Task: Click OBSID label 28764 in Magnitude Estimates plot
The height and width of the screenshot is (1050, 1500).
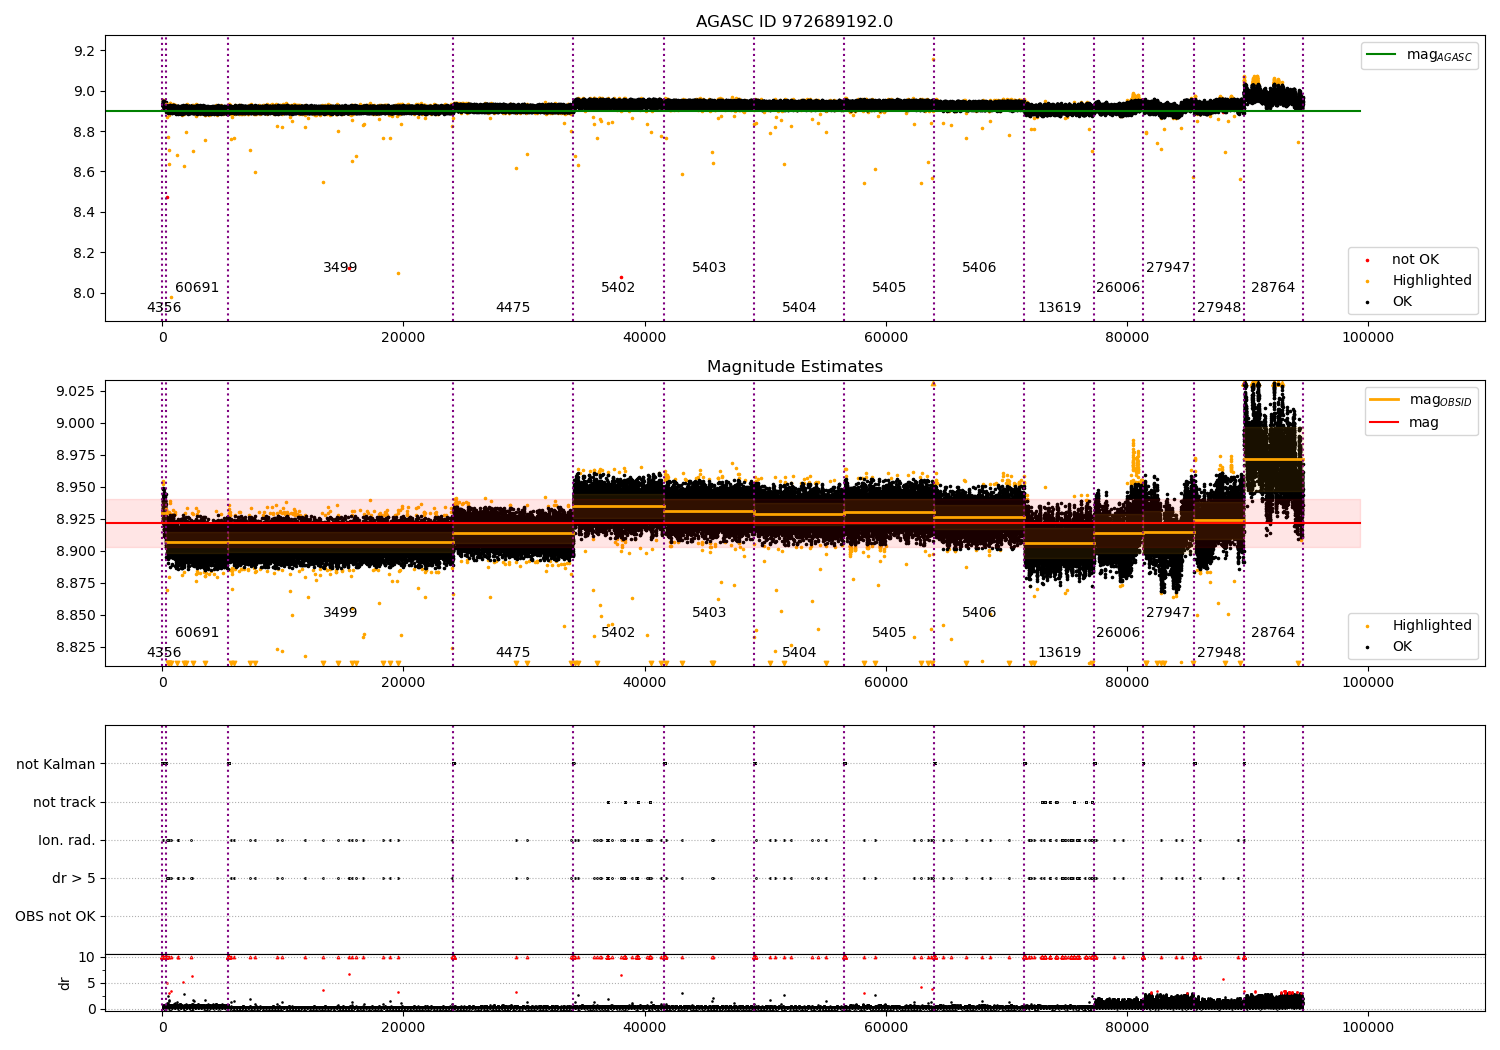Action: tap(1273, 633)
